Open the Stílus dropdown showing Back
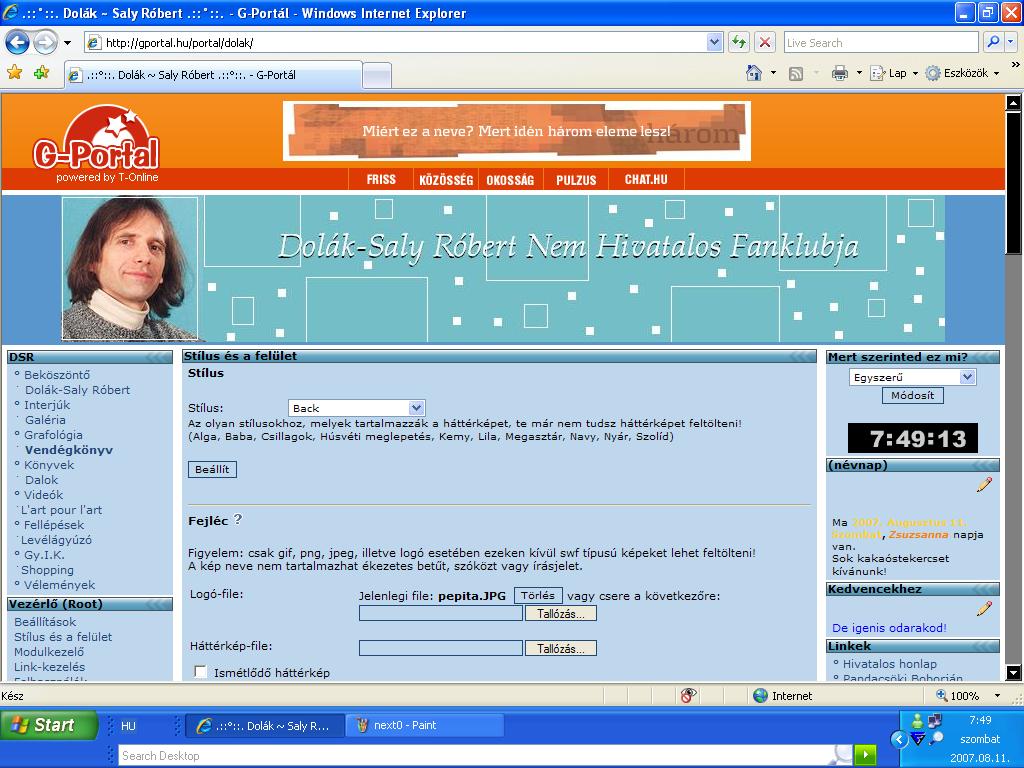The height and width of the screenshot is (768, 1024). pos(357,408)
